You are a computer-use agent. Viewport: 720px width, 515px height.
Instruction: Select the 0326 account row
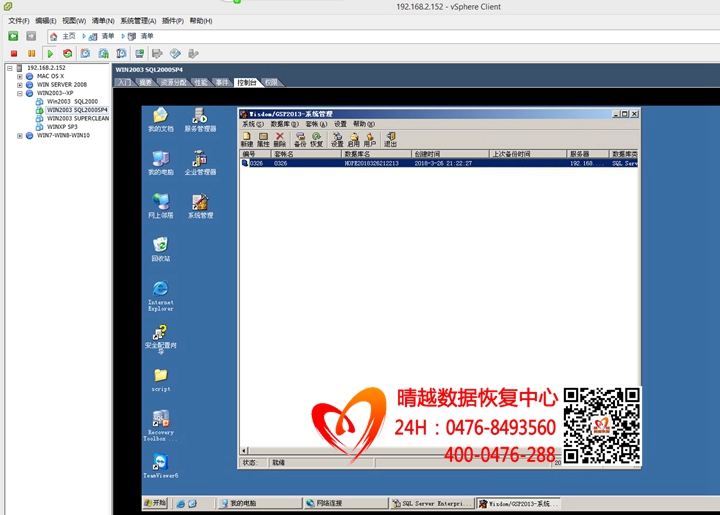[439, 163]
